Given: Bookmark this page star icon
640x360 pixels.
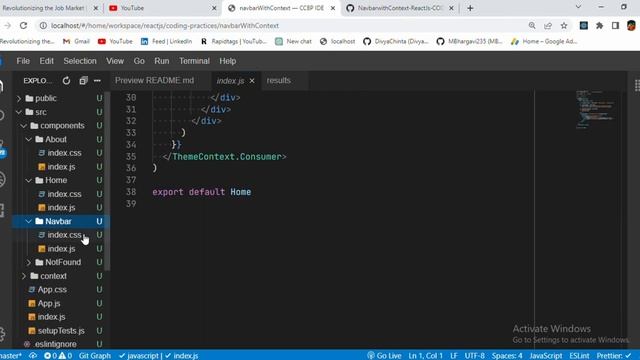Looking at the screenshot, I should [564, 25].
